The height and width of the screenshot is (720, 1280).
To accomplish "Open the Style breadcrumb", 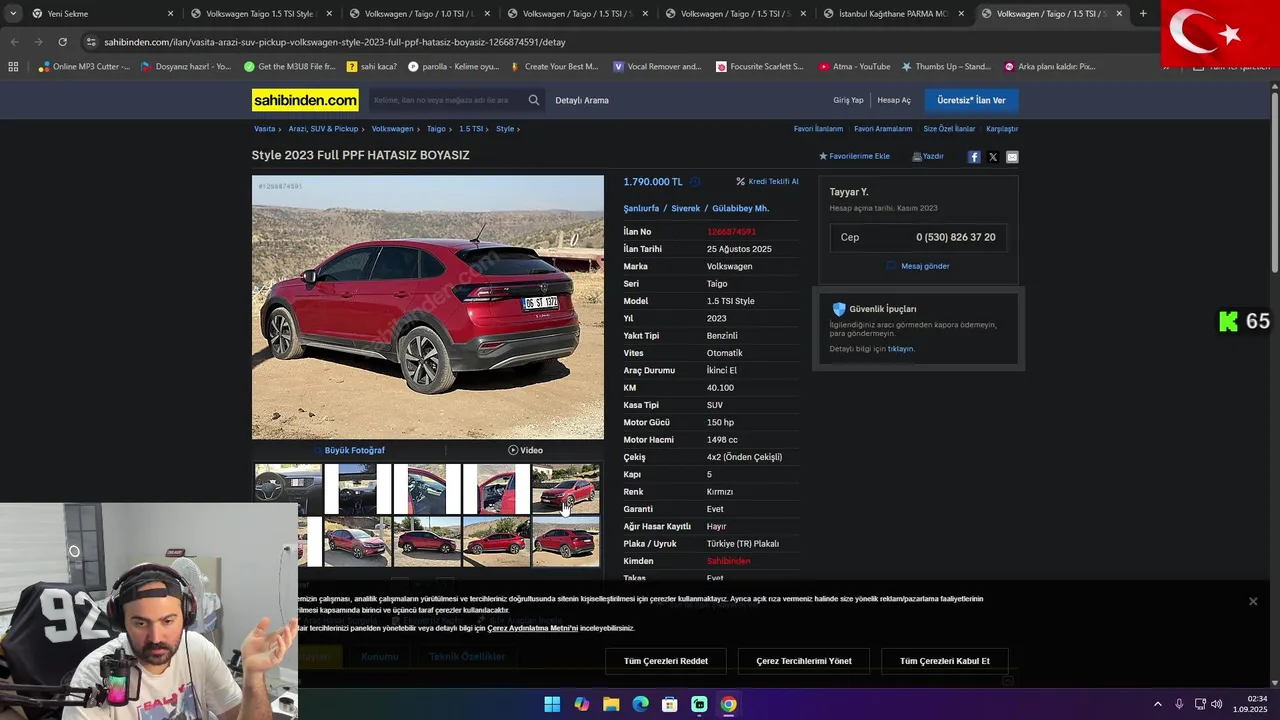I will point(505,129).
